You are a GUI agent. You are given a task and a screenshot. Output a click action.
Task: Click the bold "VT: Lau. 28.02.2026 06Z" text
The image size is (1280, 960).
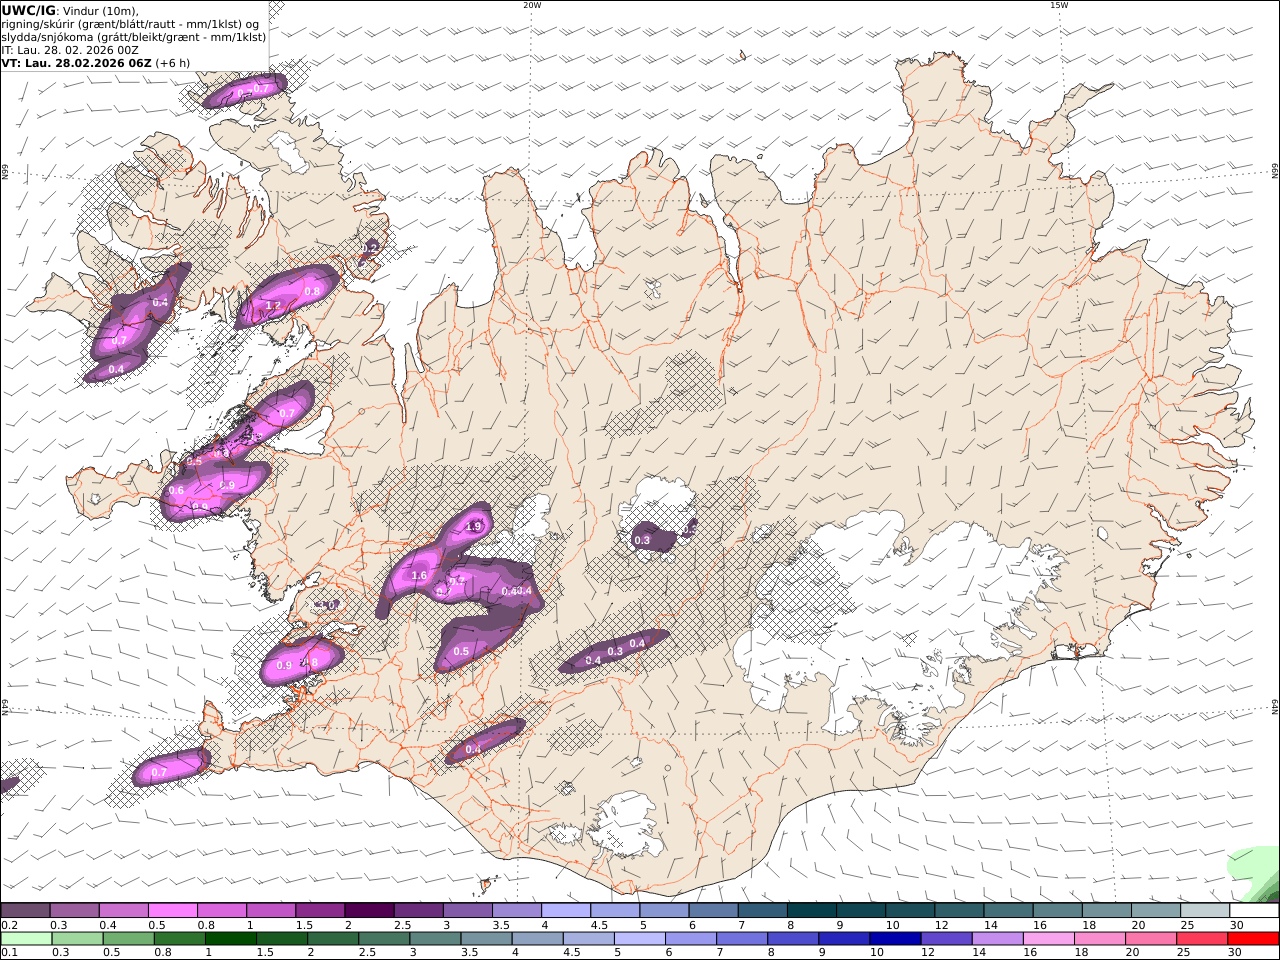click(x=77, y=63)
